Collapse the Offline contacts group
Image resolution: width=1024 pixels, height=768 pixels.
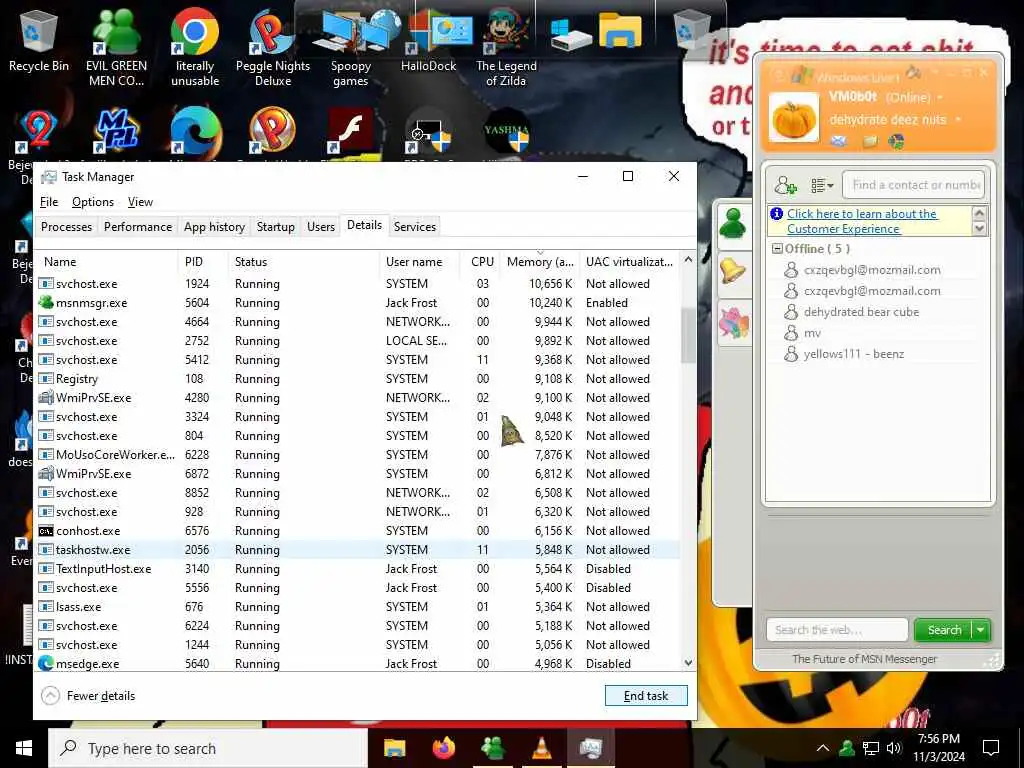pyautogui.click(x=777, y=249)
